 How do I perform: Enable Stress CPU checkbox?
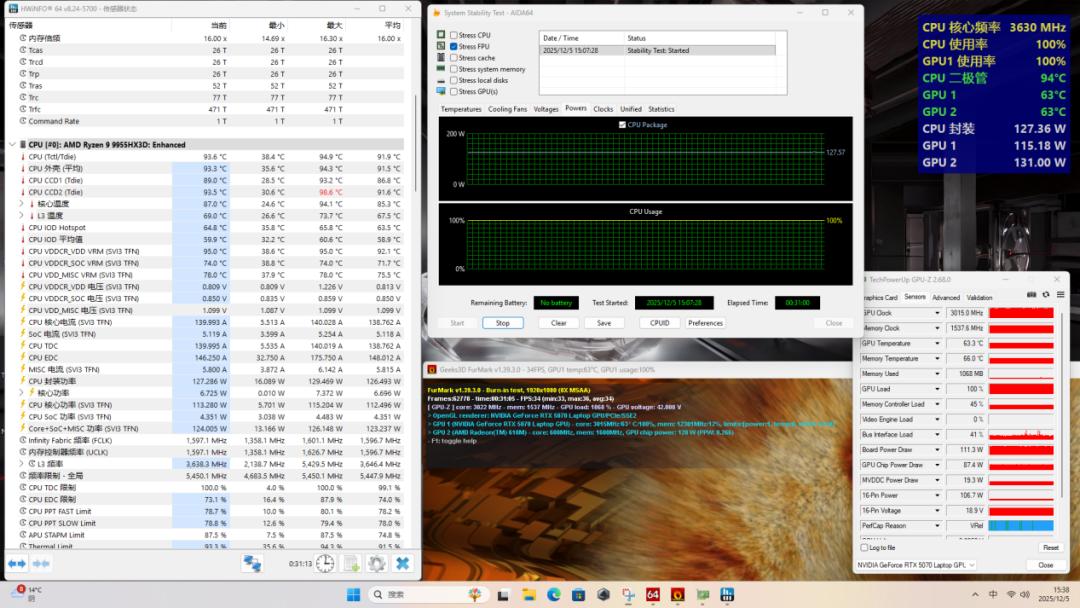(x=454, y=35)
